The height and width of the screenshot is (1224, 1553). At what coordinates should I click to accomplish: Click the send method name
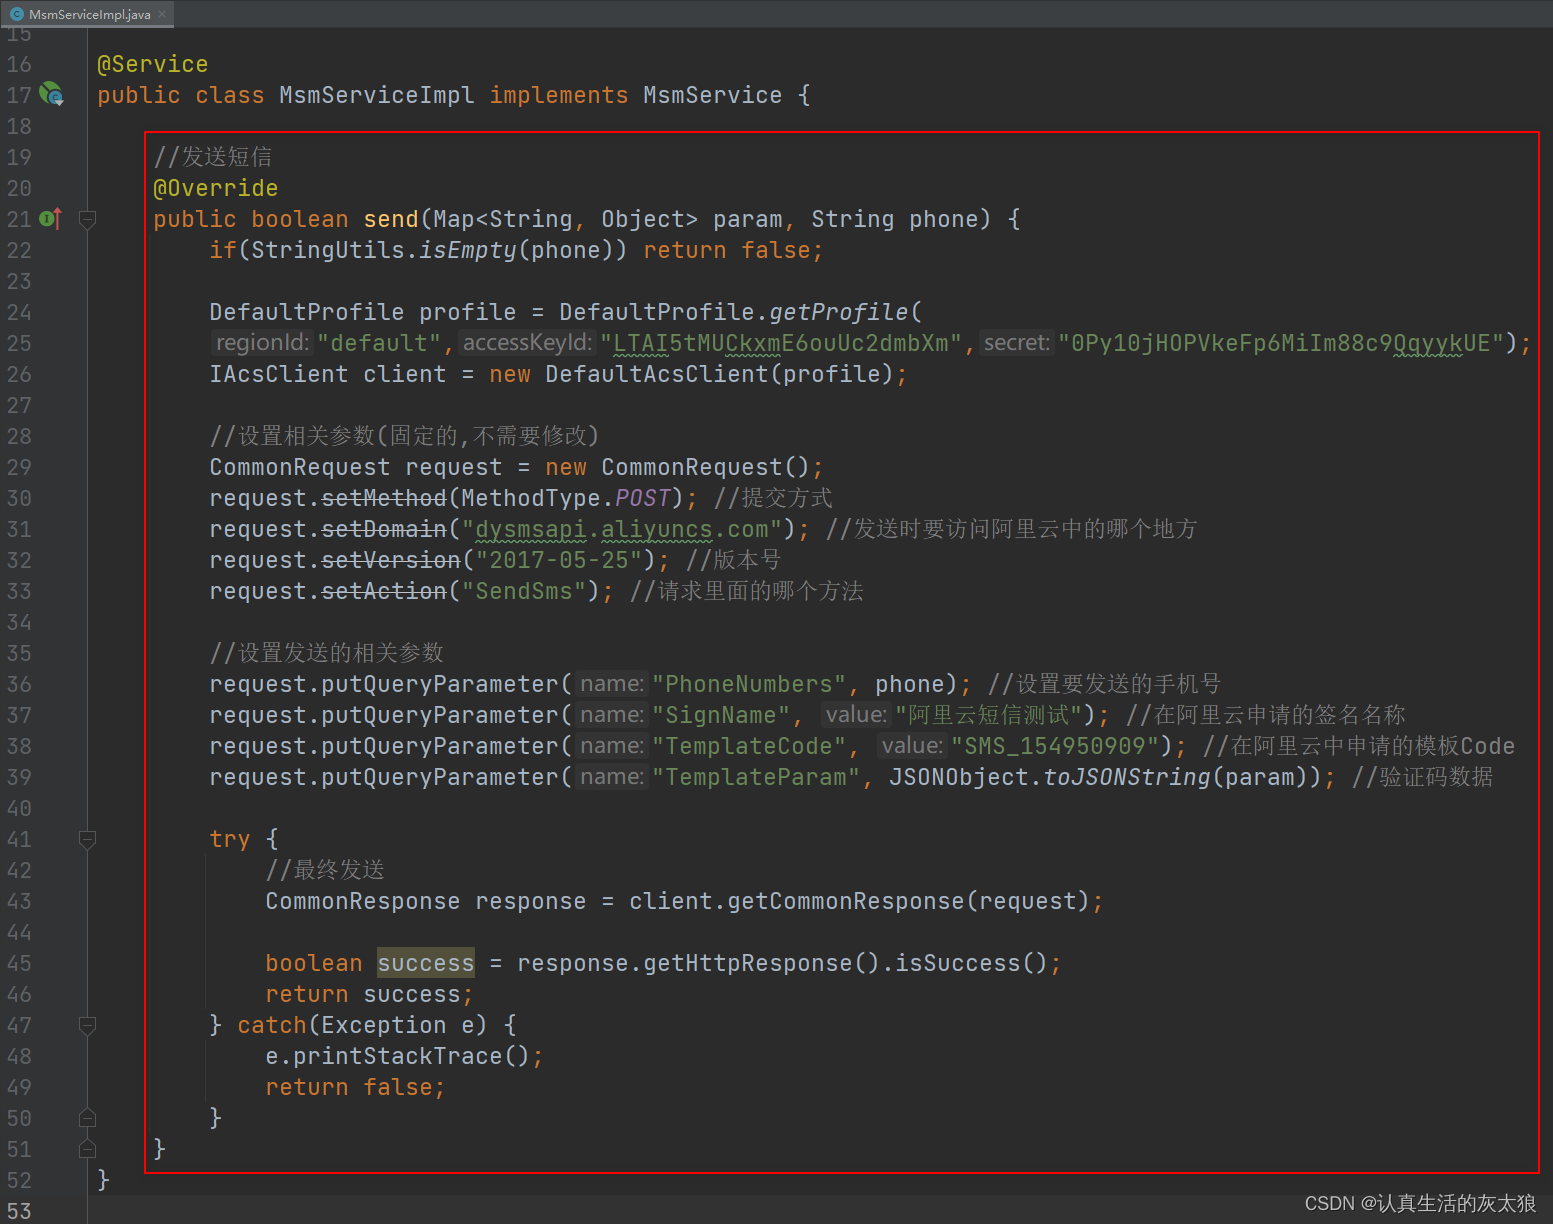391,219
